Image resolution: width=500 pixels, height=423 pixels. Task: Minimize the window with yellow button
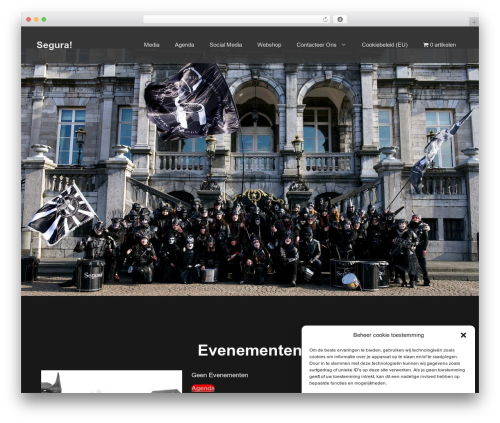36,19
